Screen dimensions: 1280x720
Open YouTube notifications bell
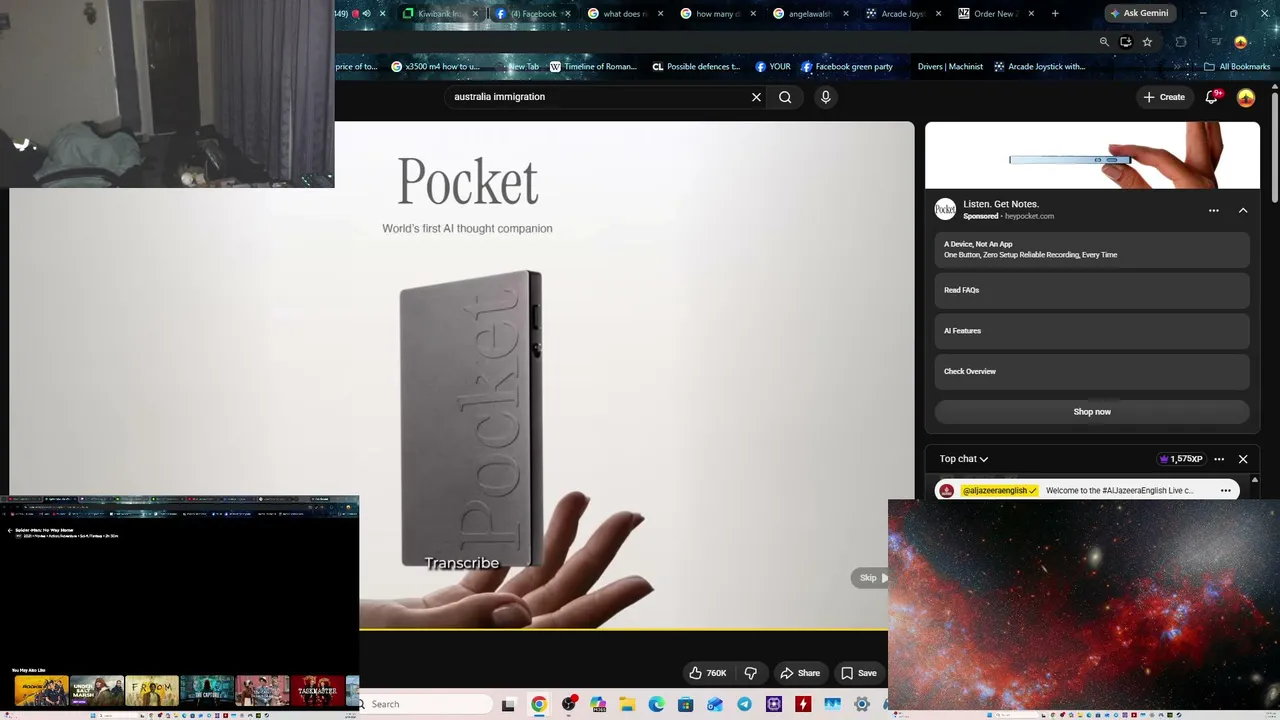pyautogui.click(x=1212, y=97)
